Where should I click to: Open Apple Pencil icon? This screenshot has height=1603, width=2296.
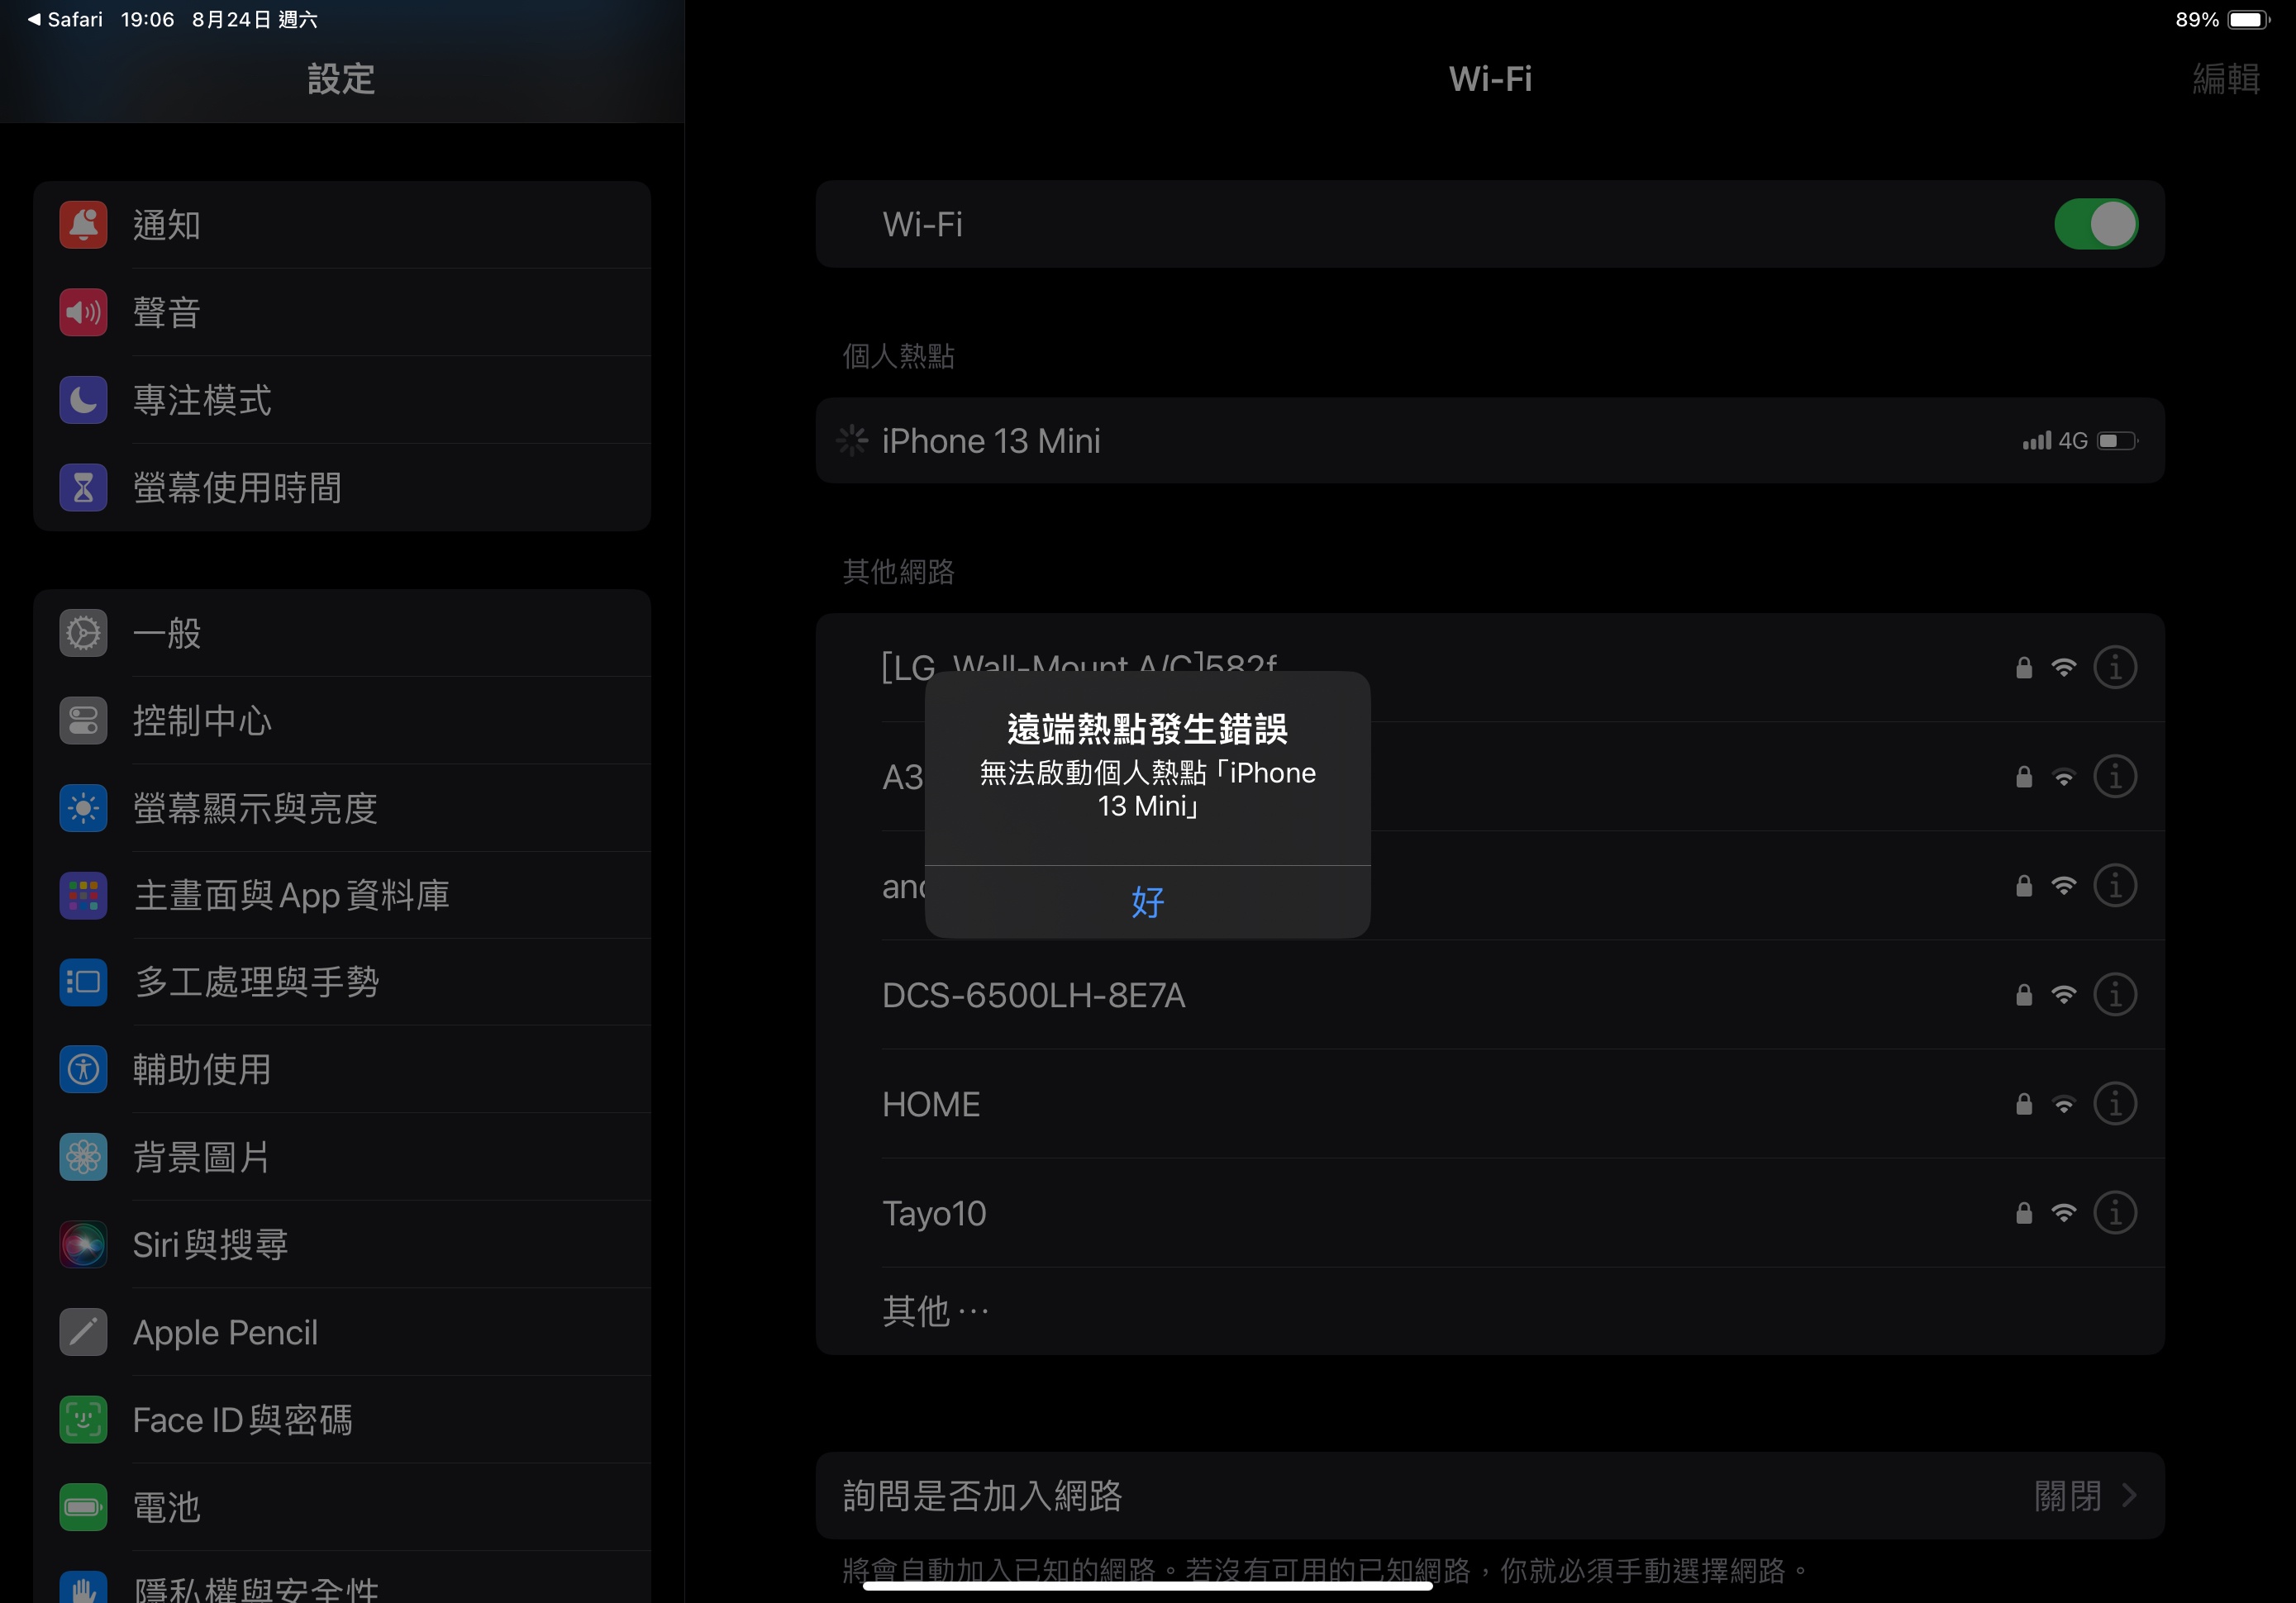[x=83, y=1332]
